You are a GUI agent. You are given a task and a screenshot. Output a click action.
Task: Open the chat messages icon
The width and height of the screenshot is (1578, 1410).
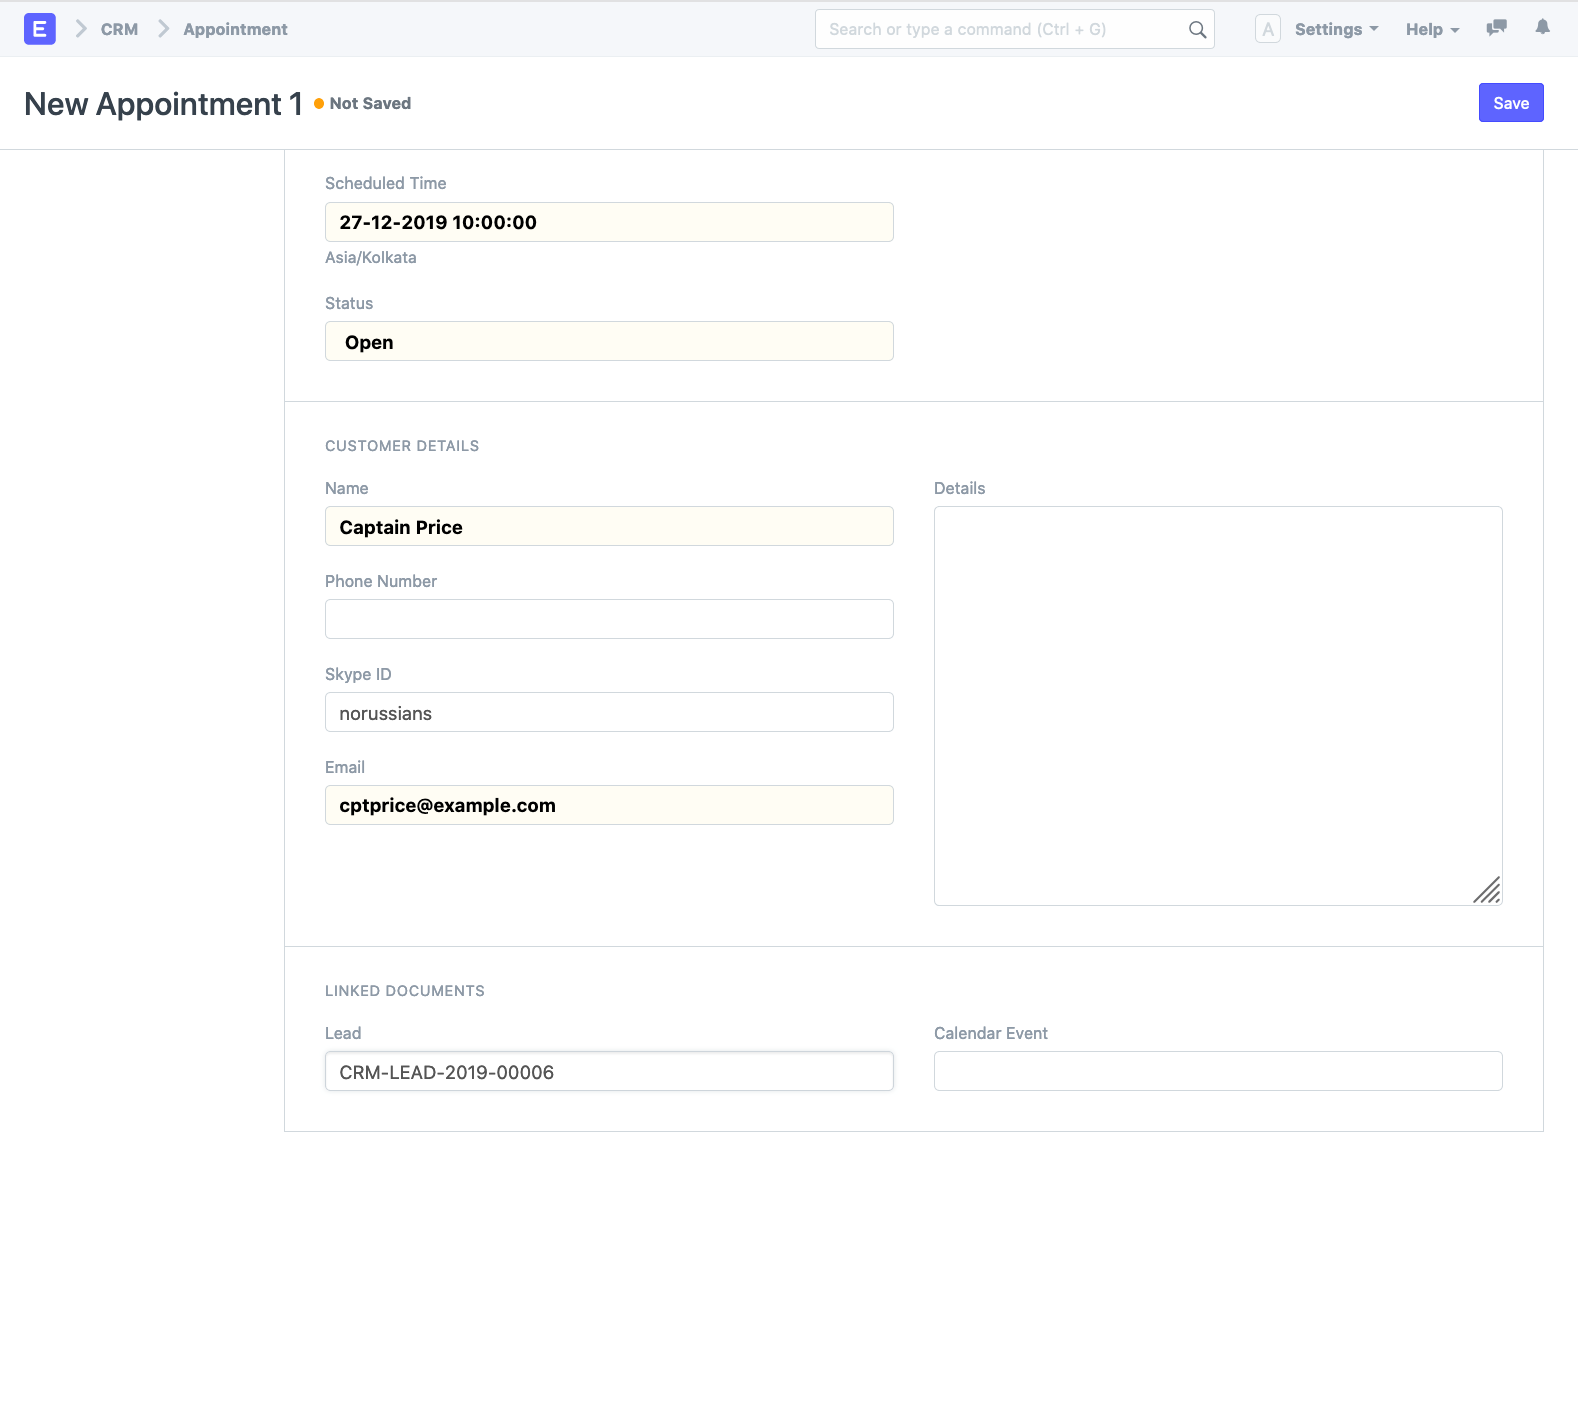click(x=1496, y=28)
